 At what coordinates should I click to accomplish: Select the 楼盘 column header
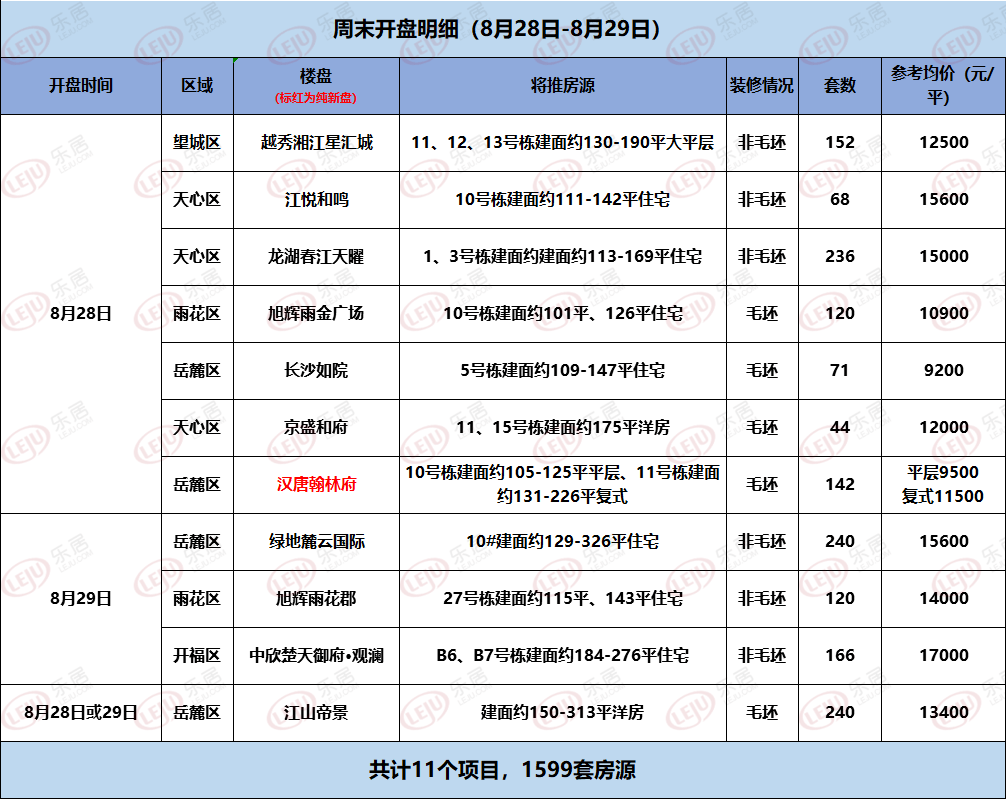(316, 85)
